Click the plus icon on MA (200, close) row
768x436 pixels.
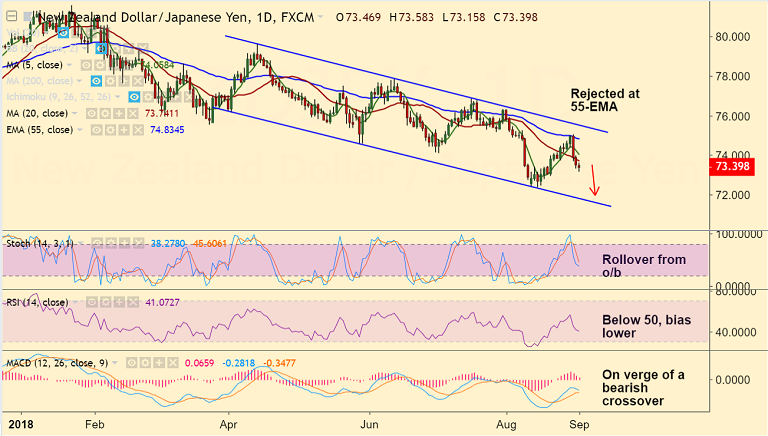tap(124, 81)
